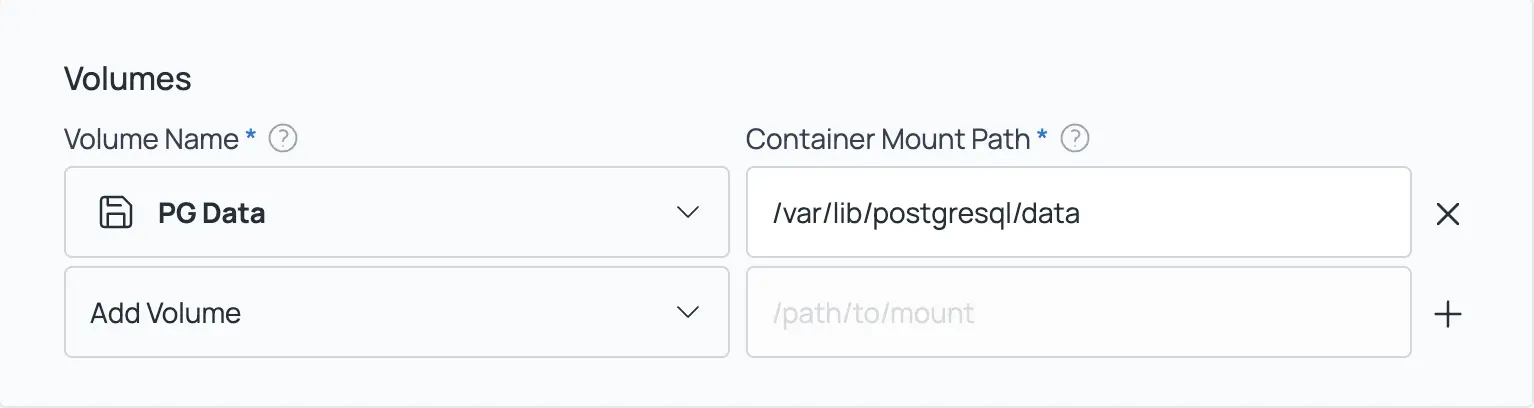Click the disk icon next to PG Data
Viewport: 1534px width, 408px height.
[116, 213]
